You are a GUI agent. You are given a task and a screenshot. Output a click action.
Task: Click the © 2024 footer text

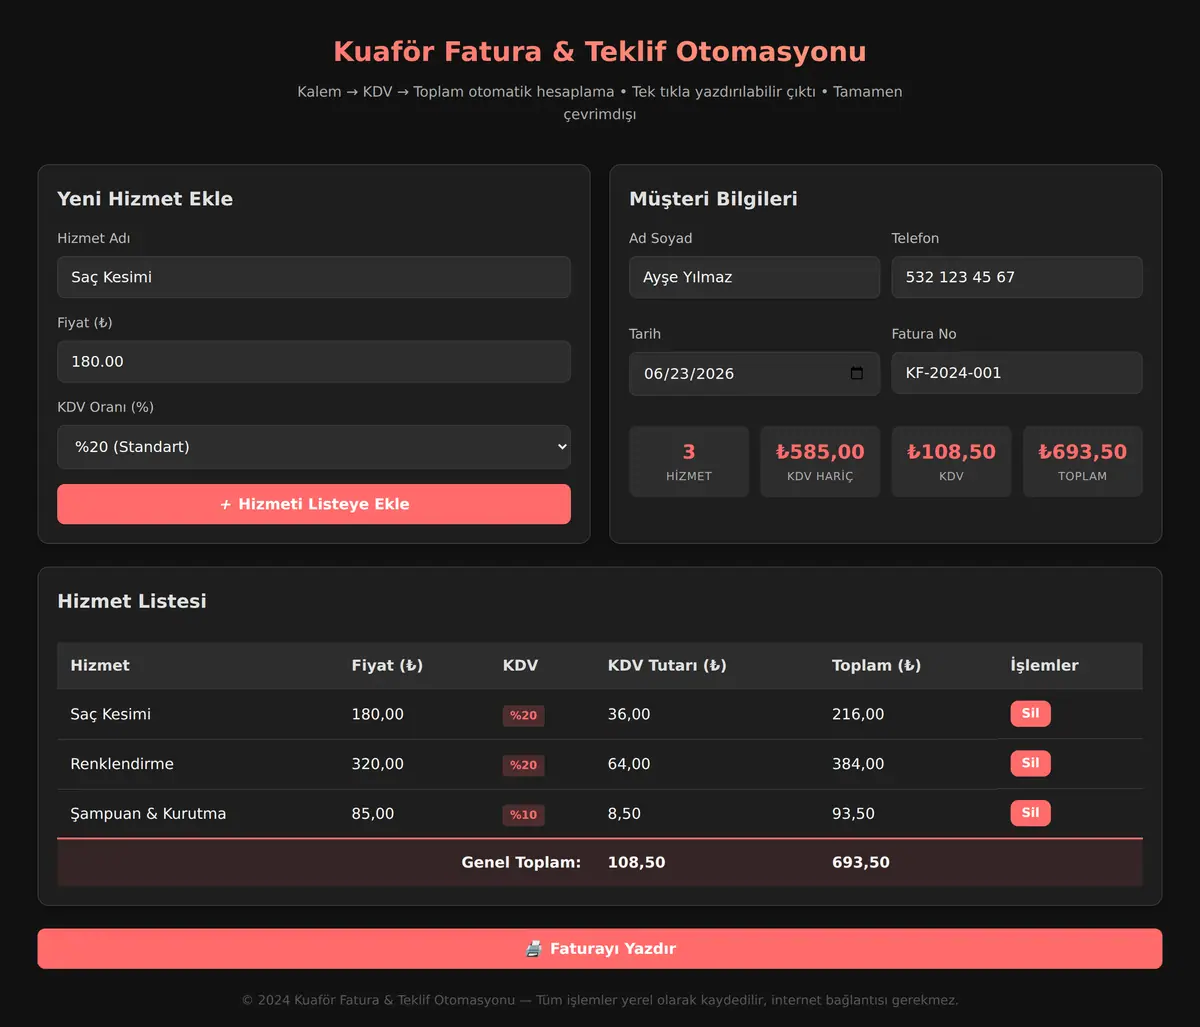600,1000
